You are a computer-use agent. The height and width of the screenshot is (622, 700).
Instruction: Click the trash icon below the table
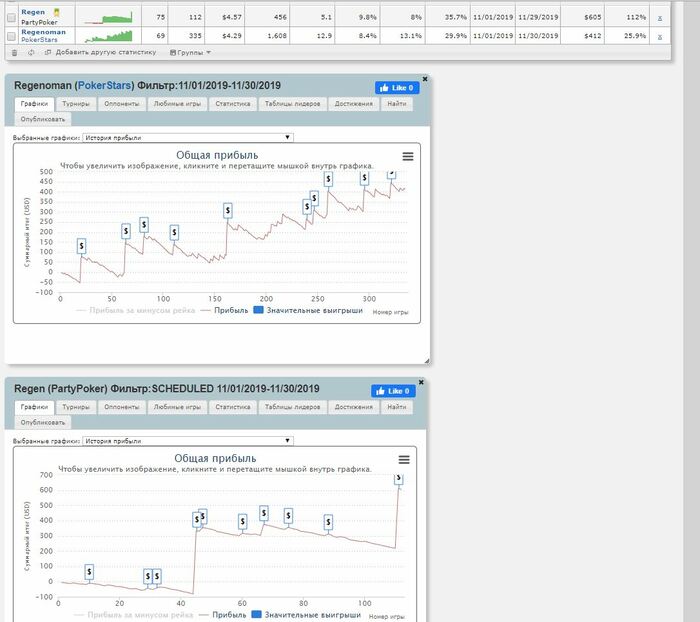(x=14, y=53)
